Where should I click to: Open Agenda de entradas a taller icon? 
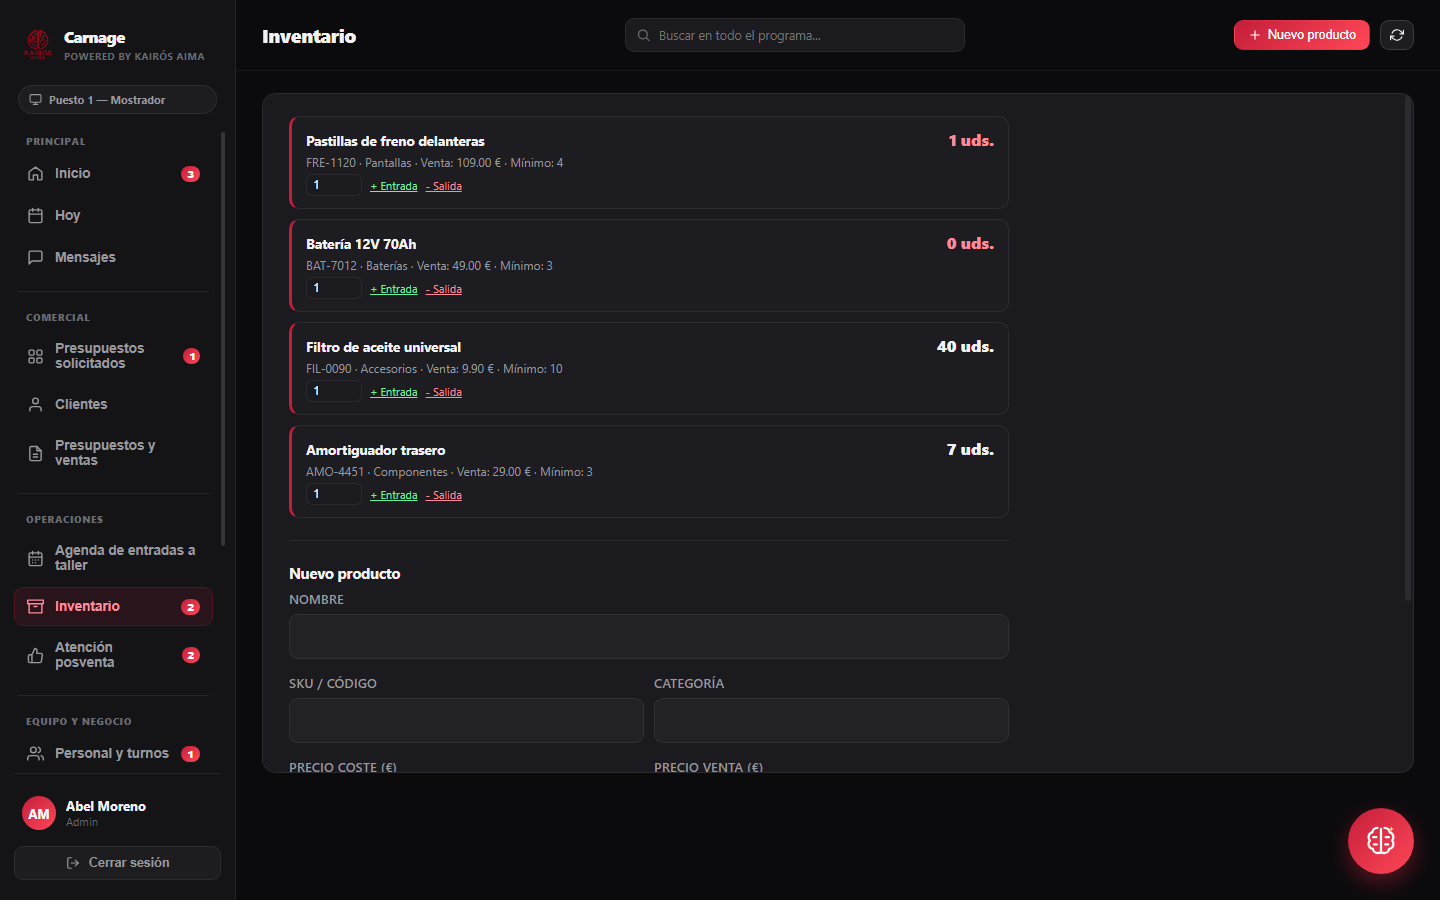36,558
